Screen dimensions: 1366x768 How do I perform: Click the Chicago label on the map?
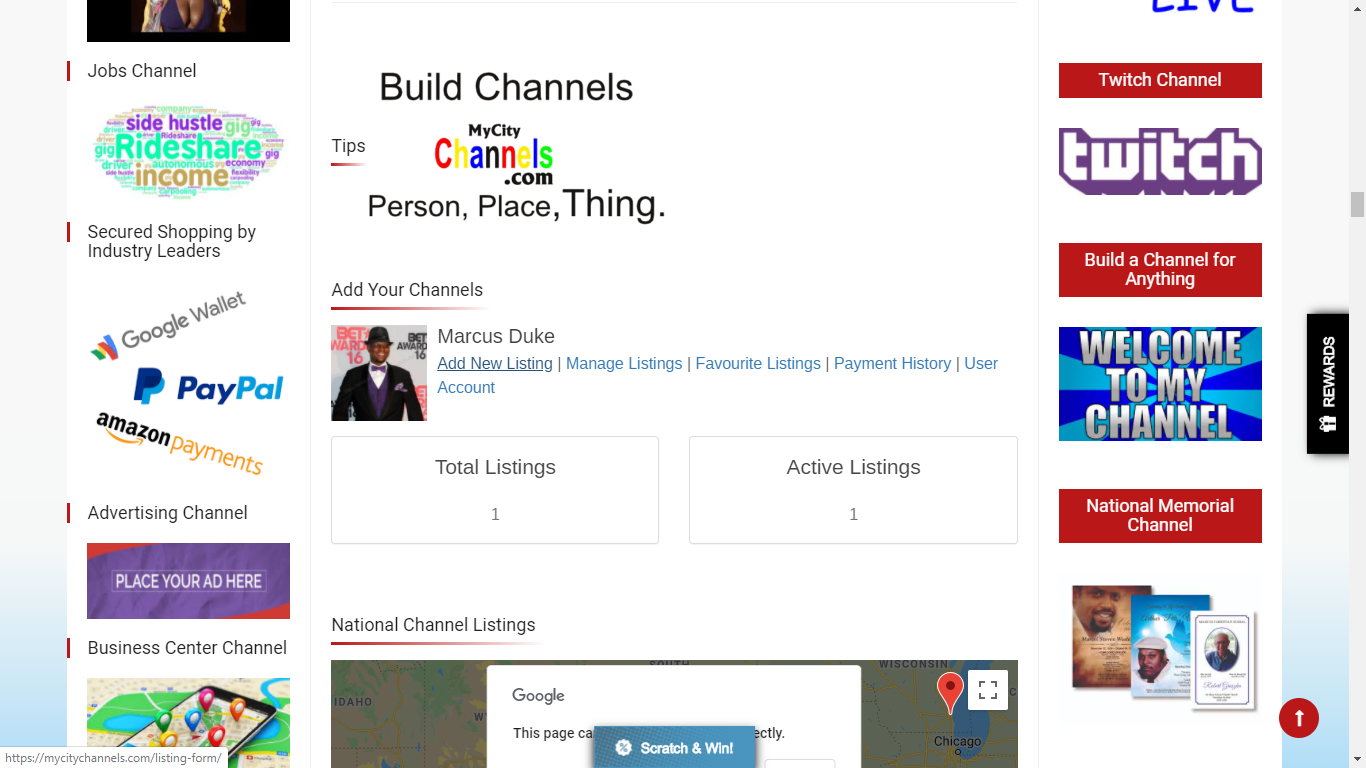957,742
